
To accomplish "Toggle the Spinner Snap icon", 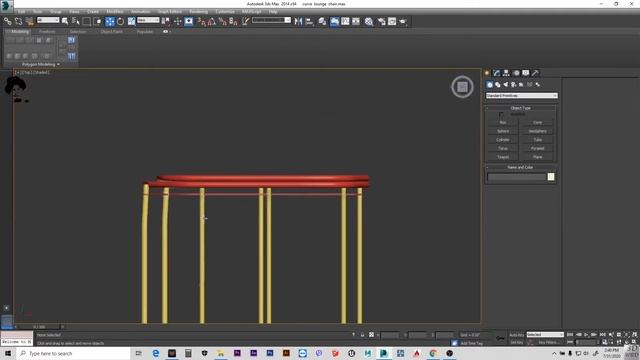I will [233, 21].
